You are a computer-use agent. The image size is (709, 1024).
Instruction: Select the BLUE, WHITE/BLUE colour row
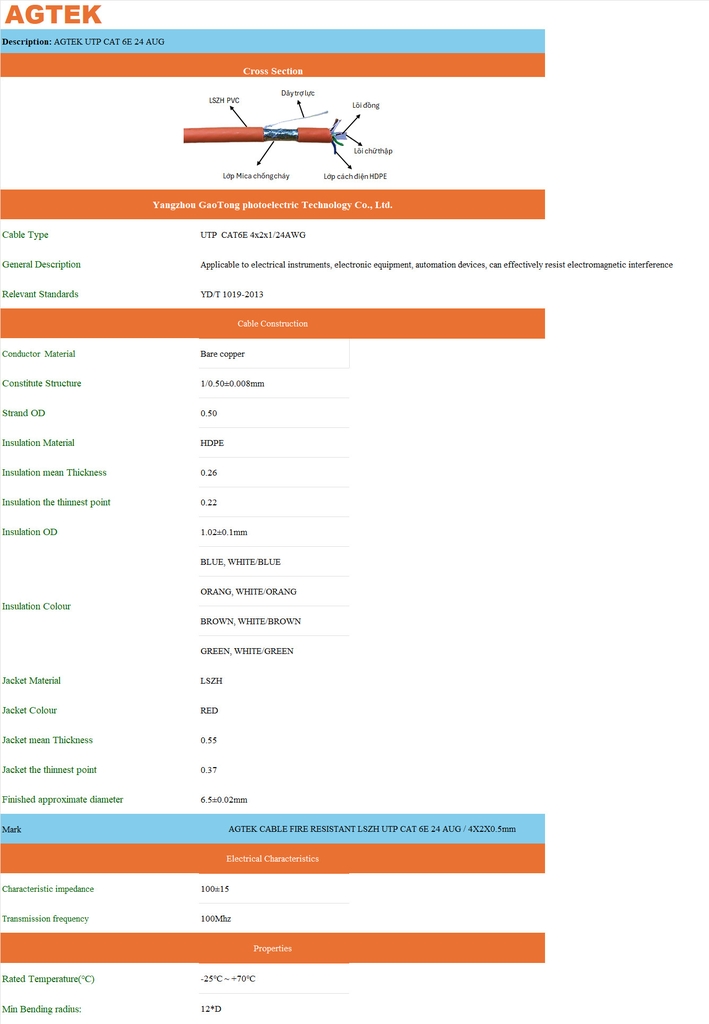point(240,562)
